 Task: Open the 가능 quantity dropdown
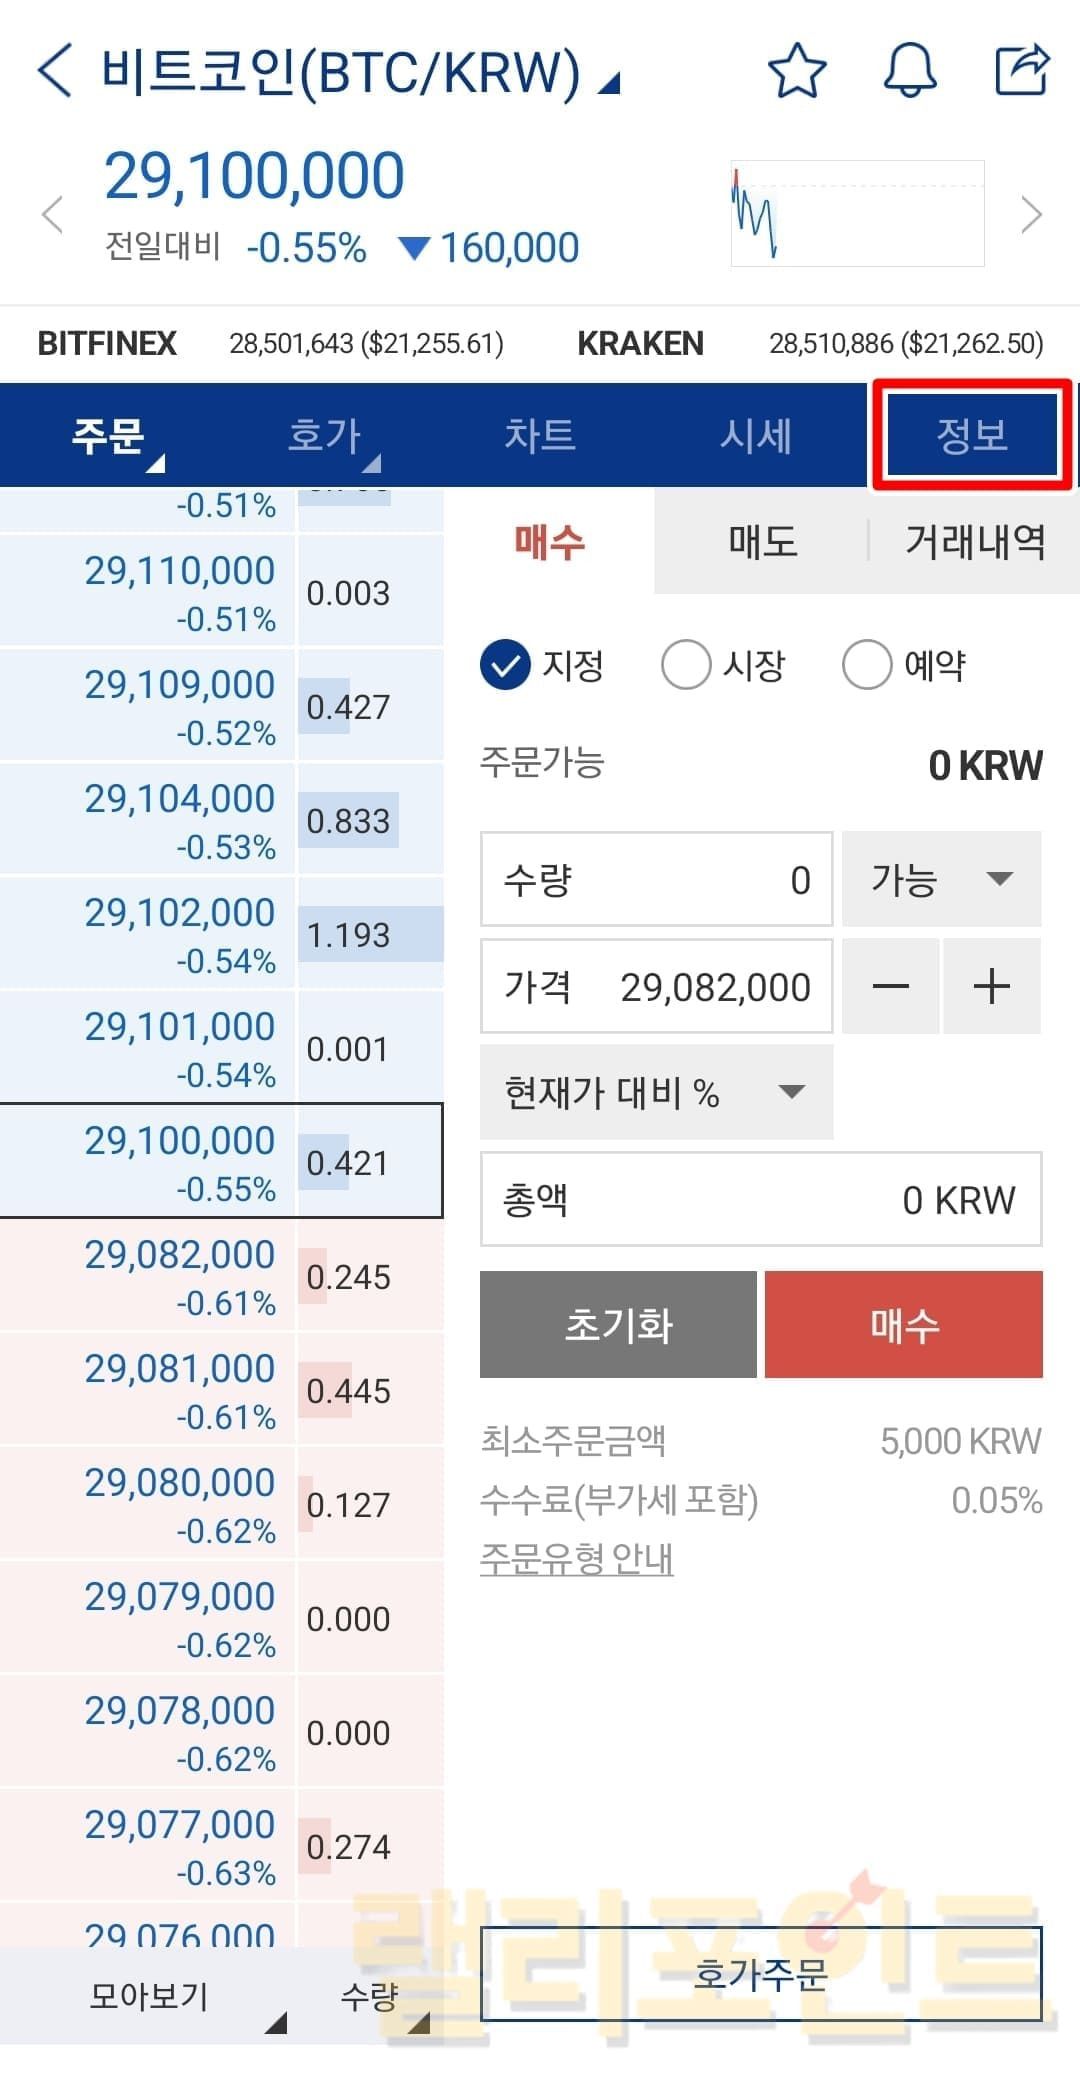pyautogui.click(x=941, y=879)
